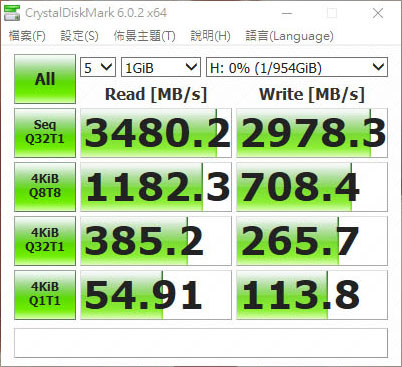Click the 4KiB Q8T8 read result 1182.3
This screenshot has height=367, width=402.
[x=156, y=187]
